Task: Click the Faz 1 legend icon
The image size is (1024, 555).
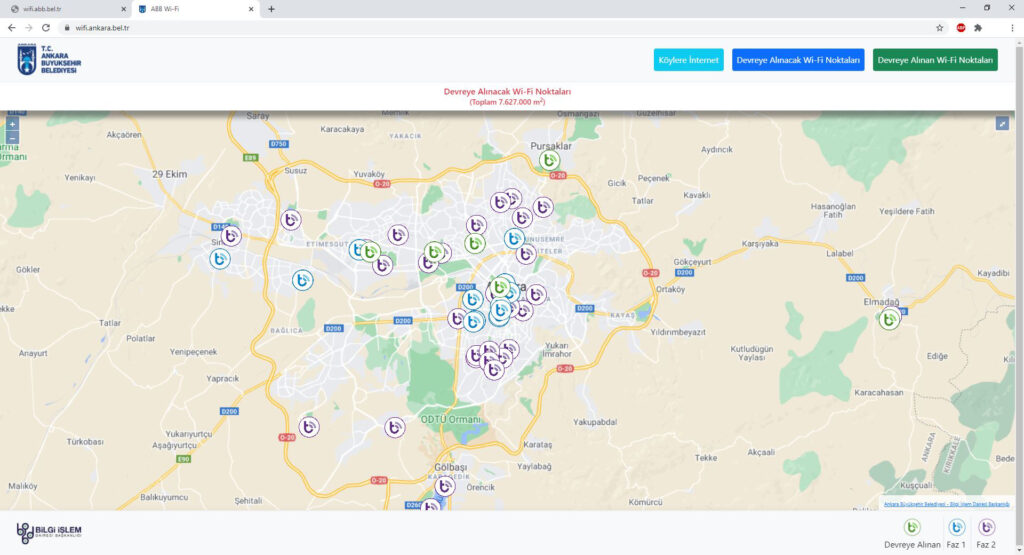Action: tap(956, 527)
